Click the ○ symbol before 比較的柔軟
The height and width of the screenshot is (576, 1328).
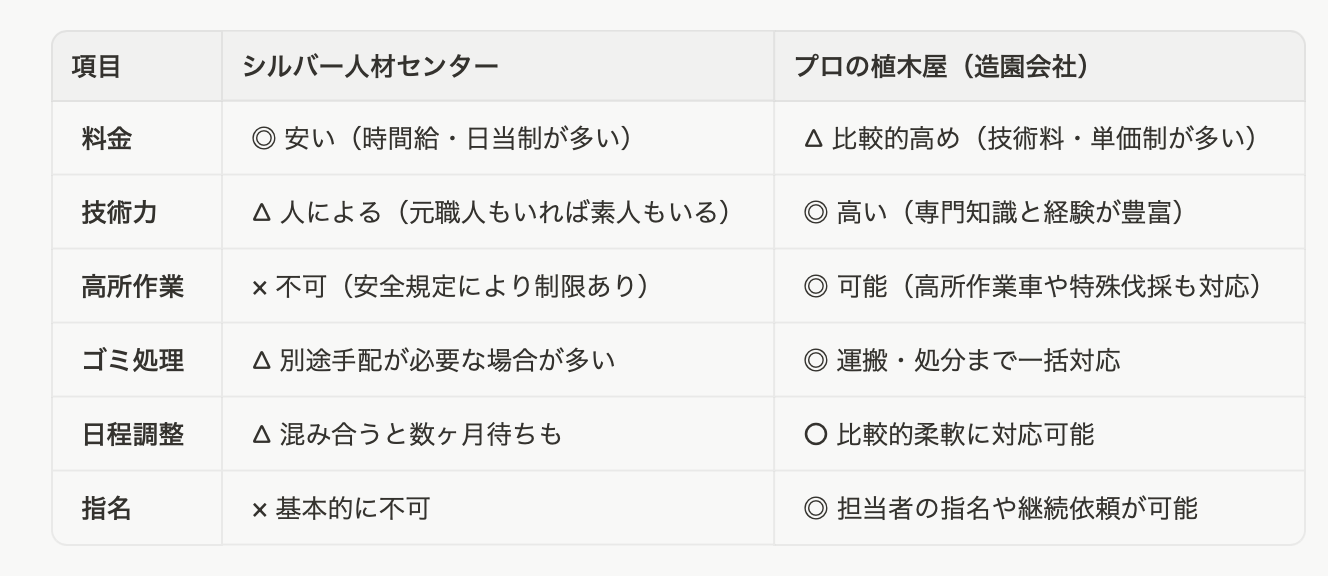coord(815,434)
